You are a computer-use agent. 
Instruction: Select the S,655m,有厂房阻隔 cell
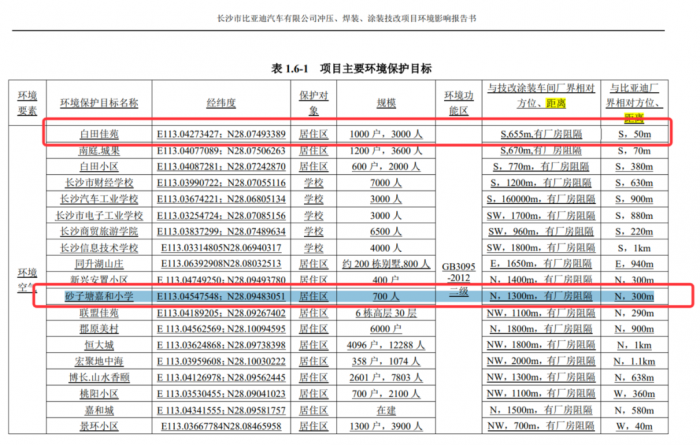541,134
